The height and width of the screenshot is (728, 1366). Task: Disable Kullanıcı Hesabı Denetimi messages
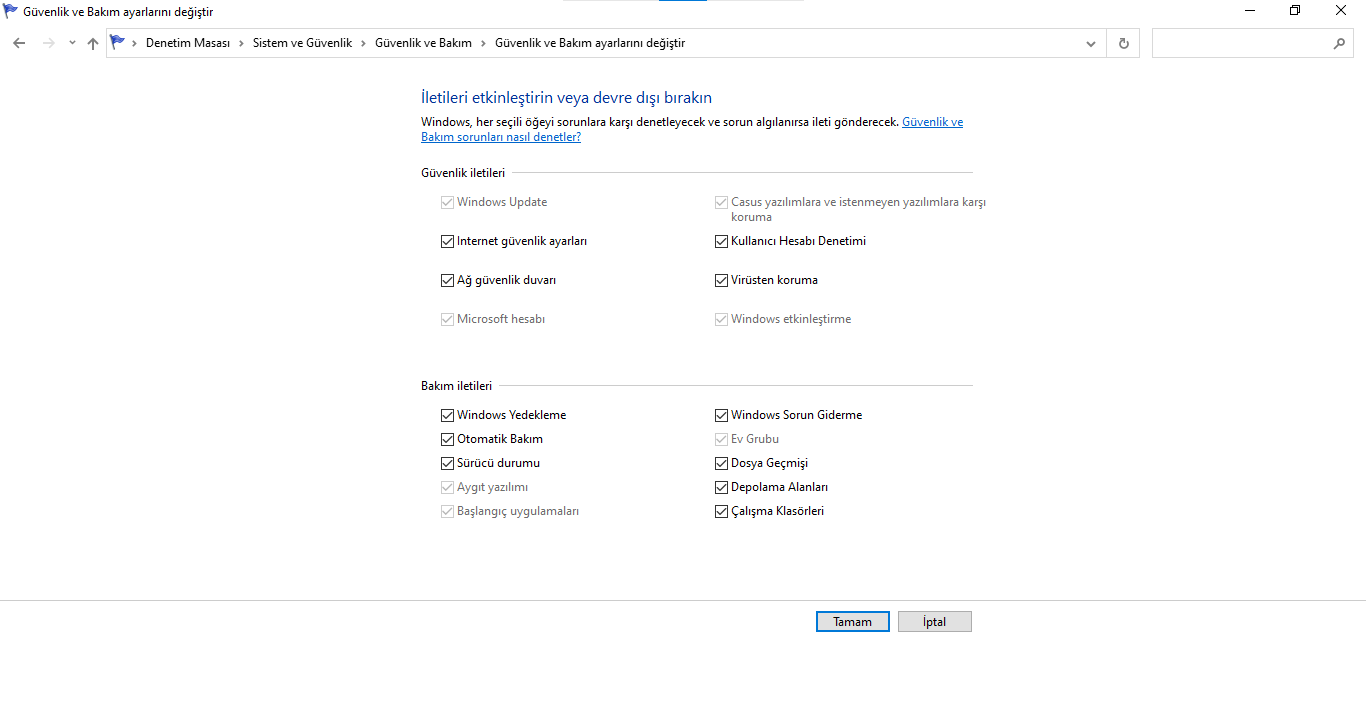(721, 240)
